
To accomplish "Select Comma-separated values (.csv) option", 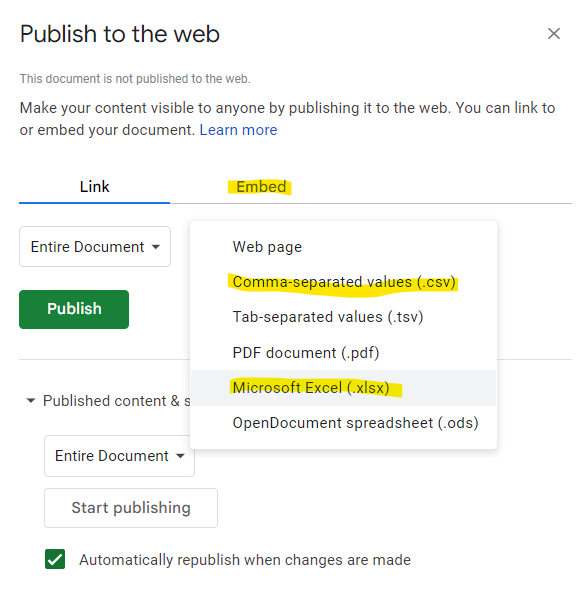I will click(x=343, y=282).
